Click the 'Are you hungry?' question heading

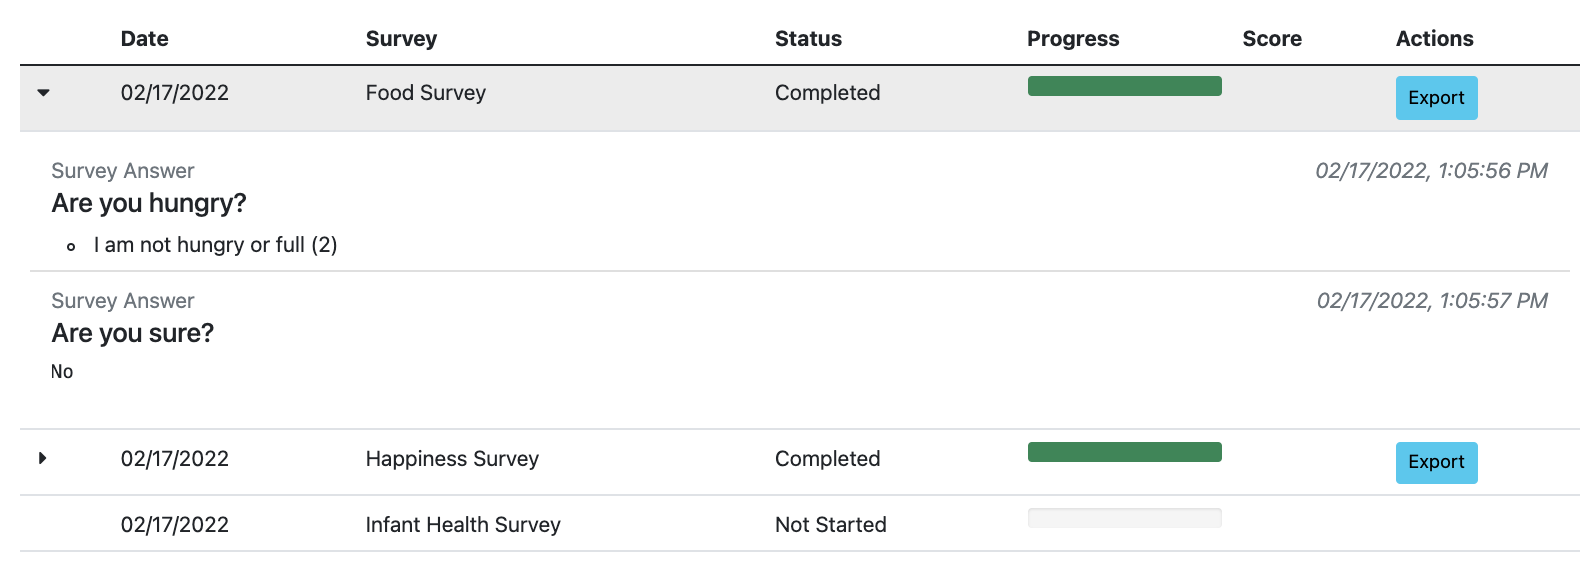[x=149, y=203]
